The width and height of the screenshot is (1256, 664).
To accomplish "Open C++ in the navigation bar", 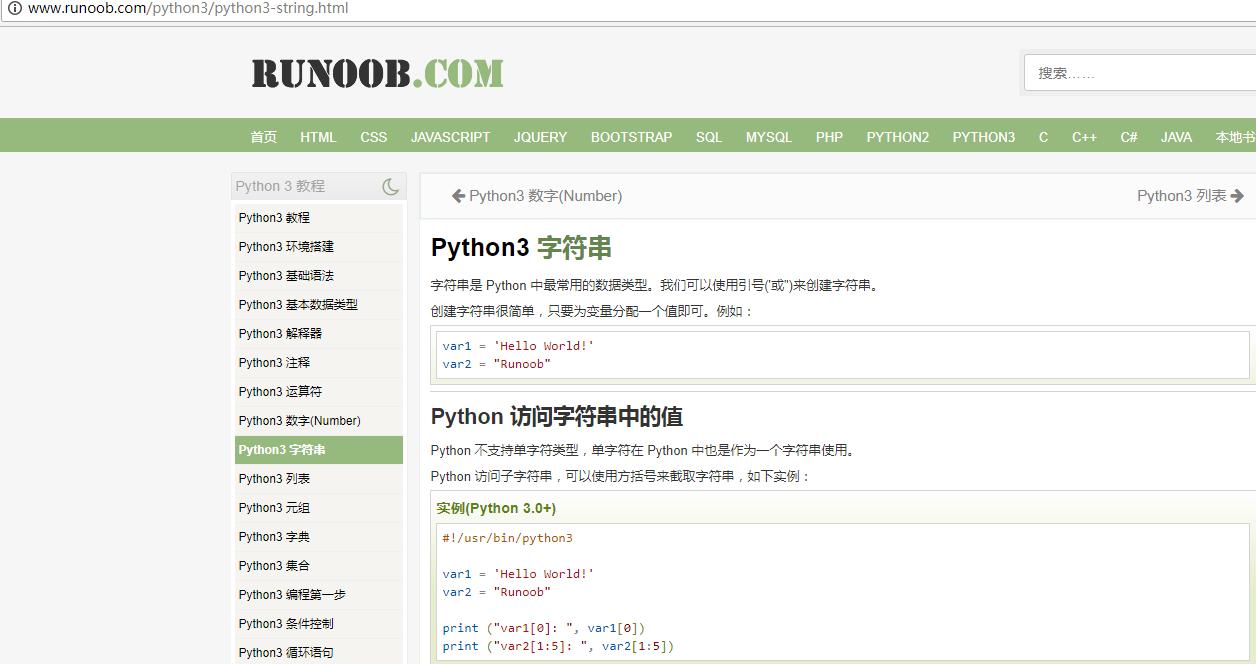I will 1084,137.
